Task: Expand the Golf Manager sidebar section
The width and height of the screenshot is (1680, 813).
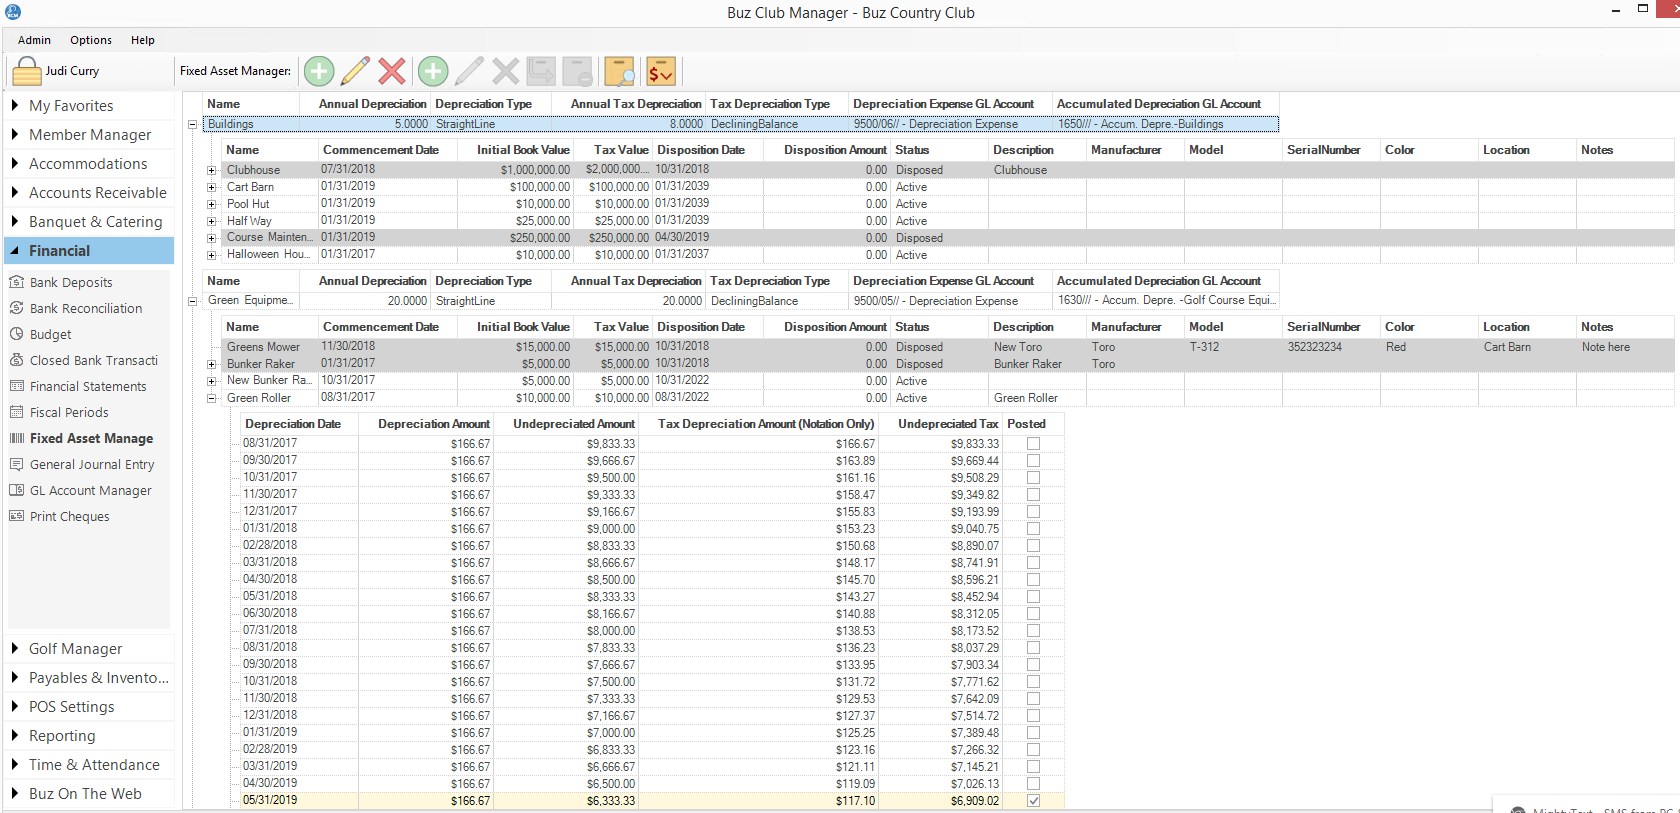Action: point(75,649)
